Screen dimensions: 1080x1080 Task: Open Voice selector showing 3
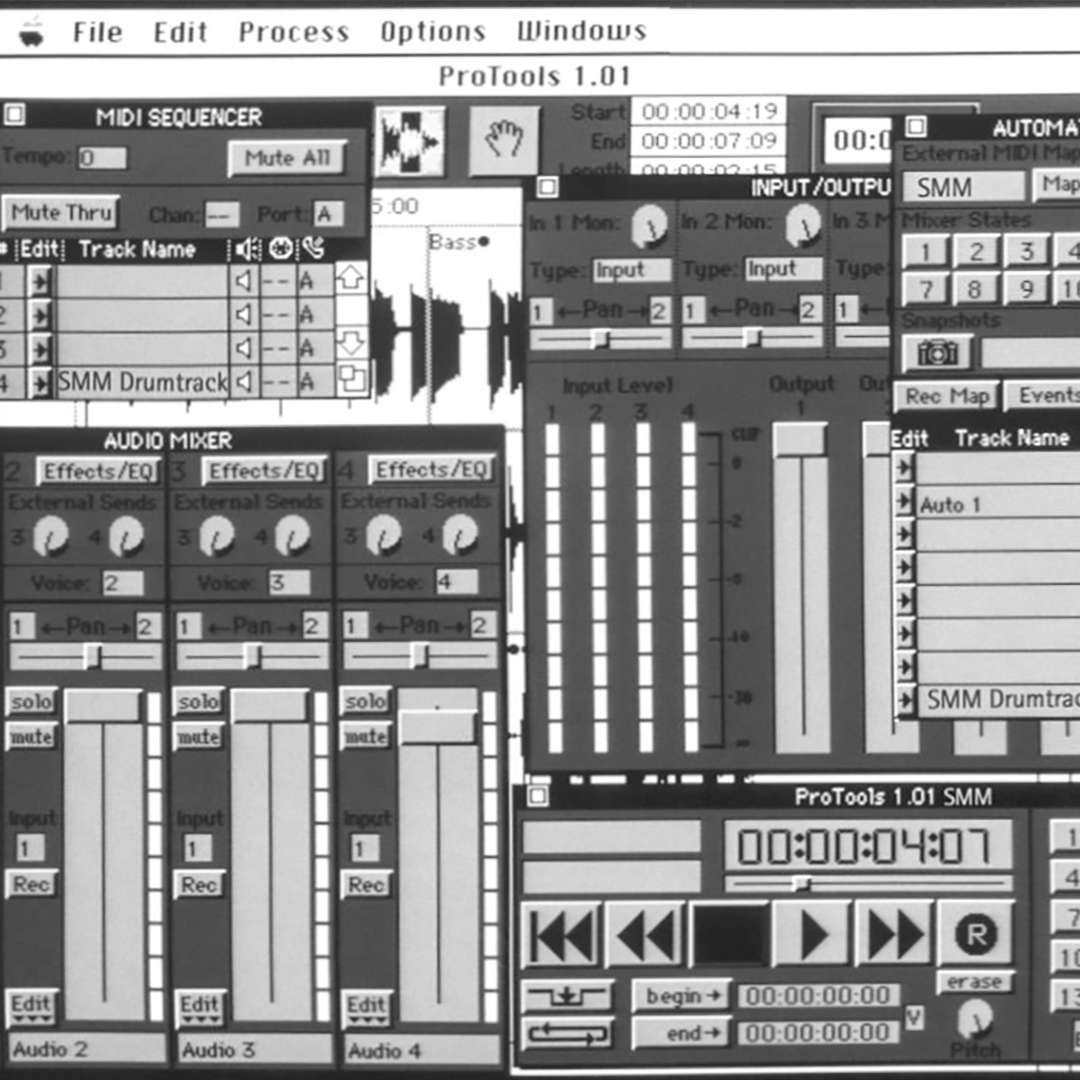289,583
